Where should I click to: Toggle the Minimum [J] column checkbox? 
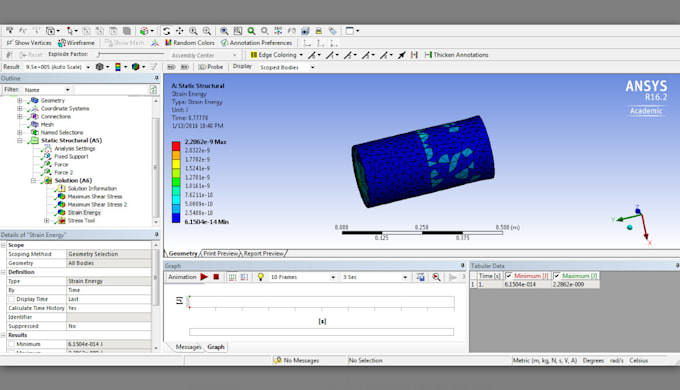pyautogui.click(x=508, y=276)
